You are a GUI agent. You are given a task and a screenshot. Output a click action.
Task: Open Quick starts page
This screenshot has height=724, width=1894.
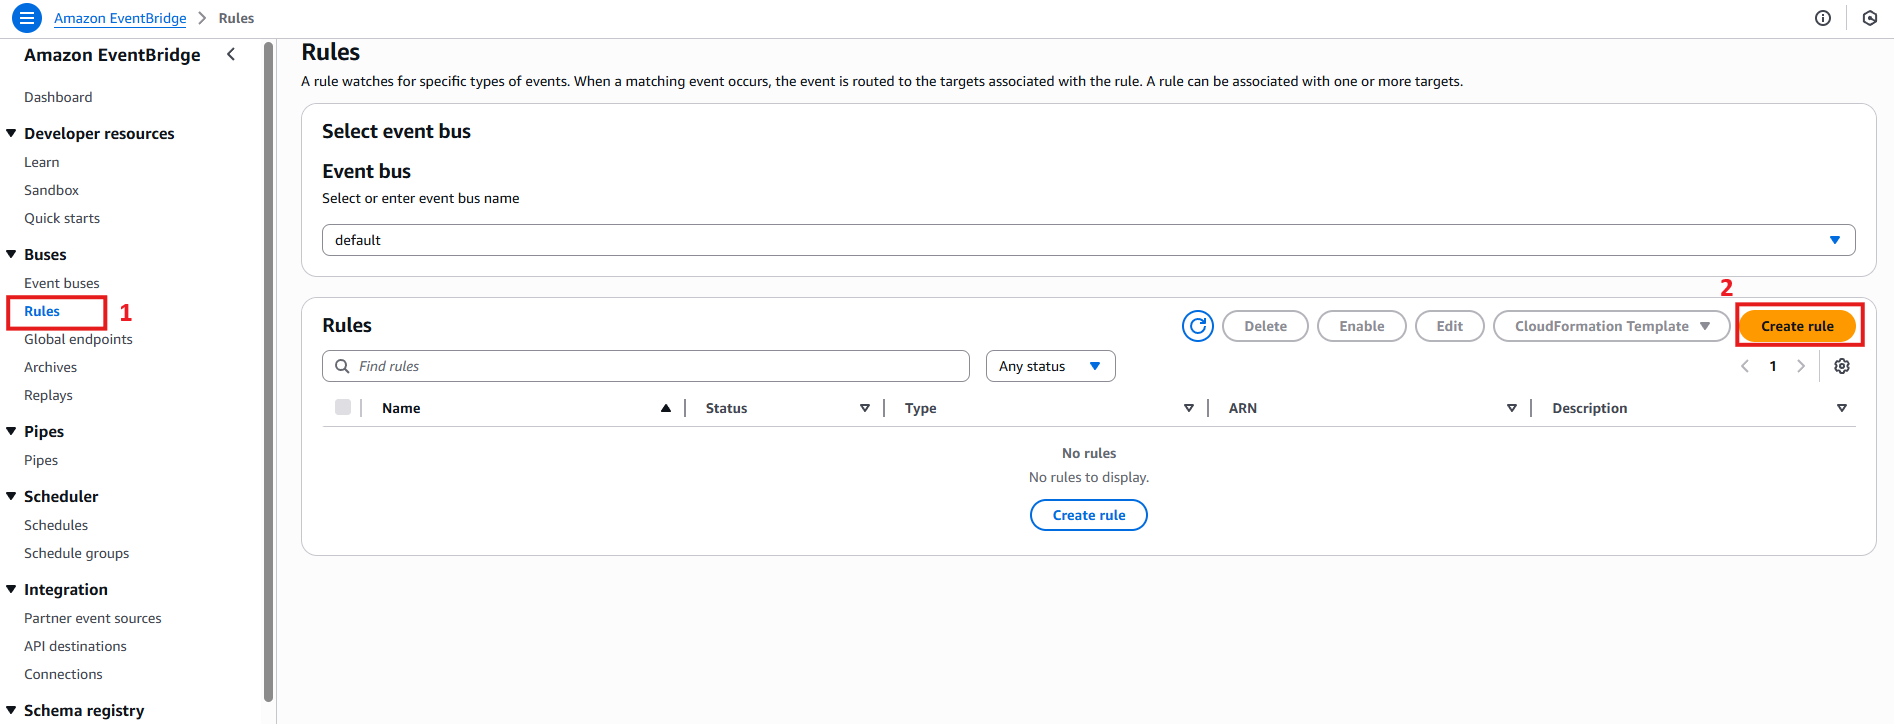point(62,218)
